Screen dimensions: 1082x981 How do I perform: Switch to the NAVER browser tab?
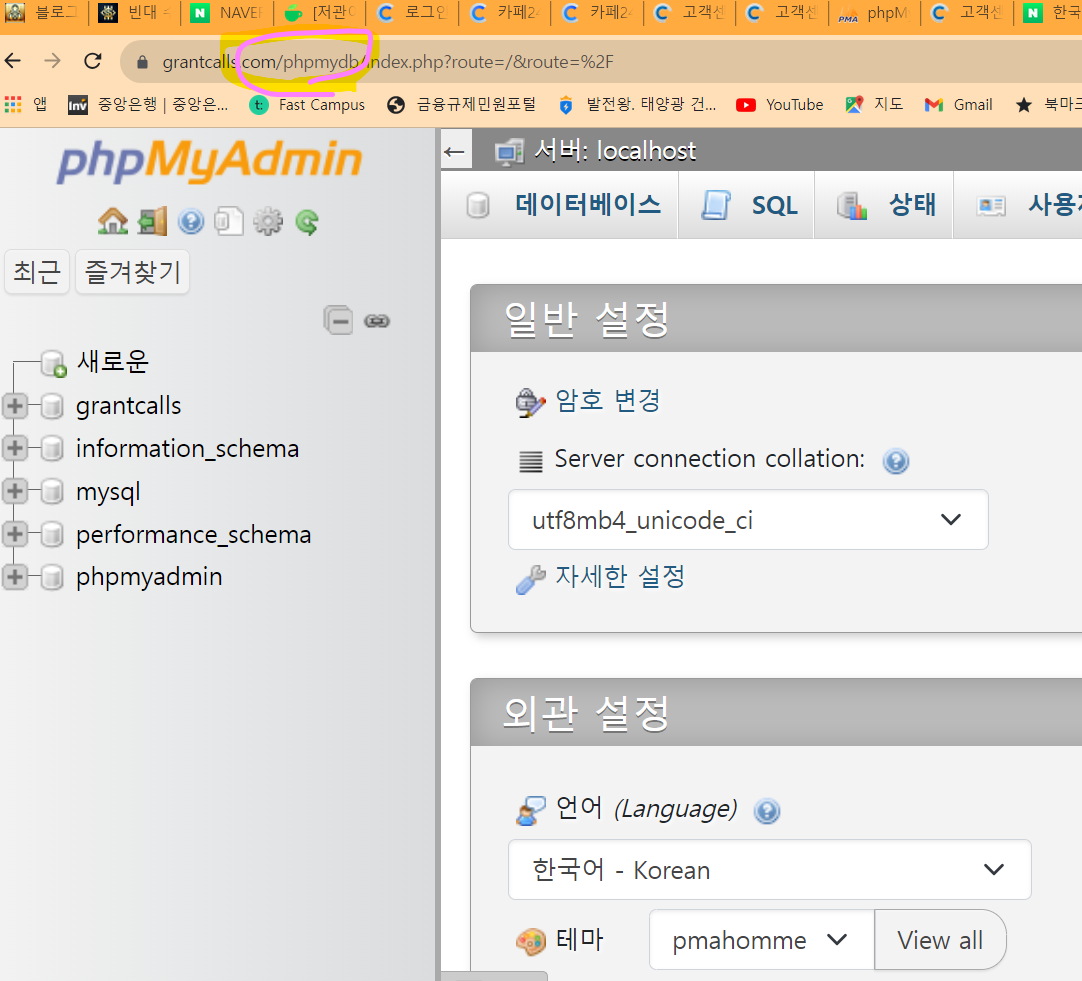(x=228, y=12)
